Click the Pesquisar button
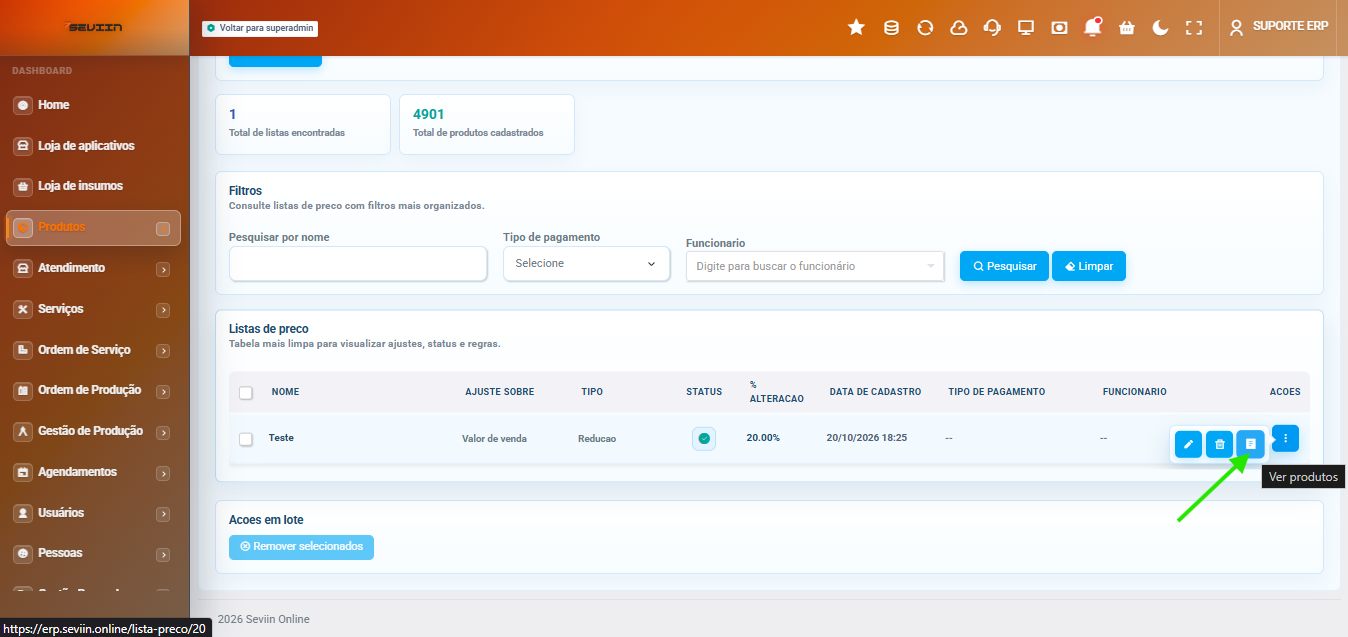 pyautogui.click(x=1004, y=266)
